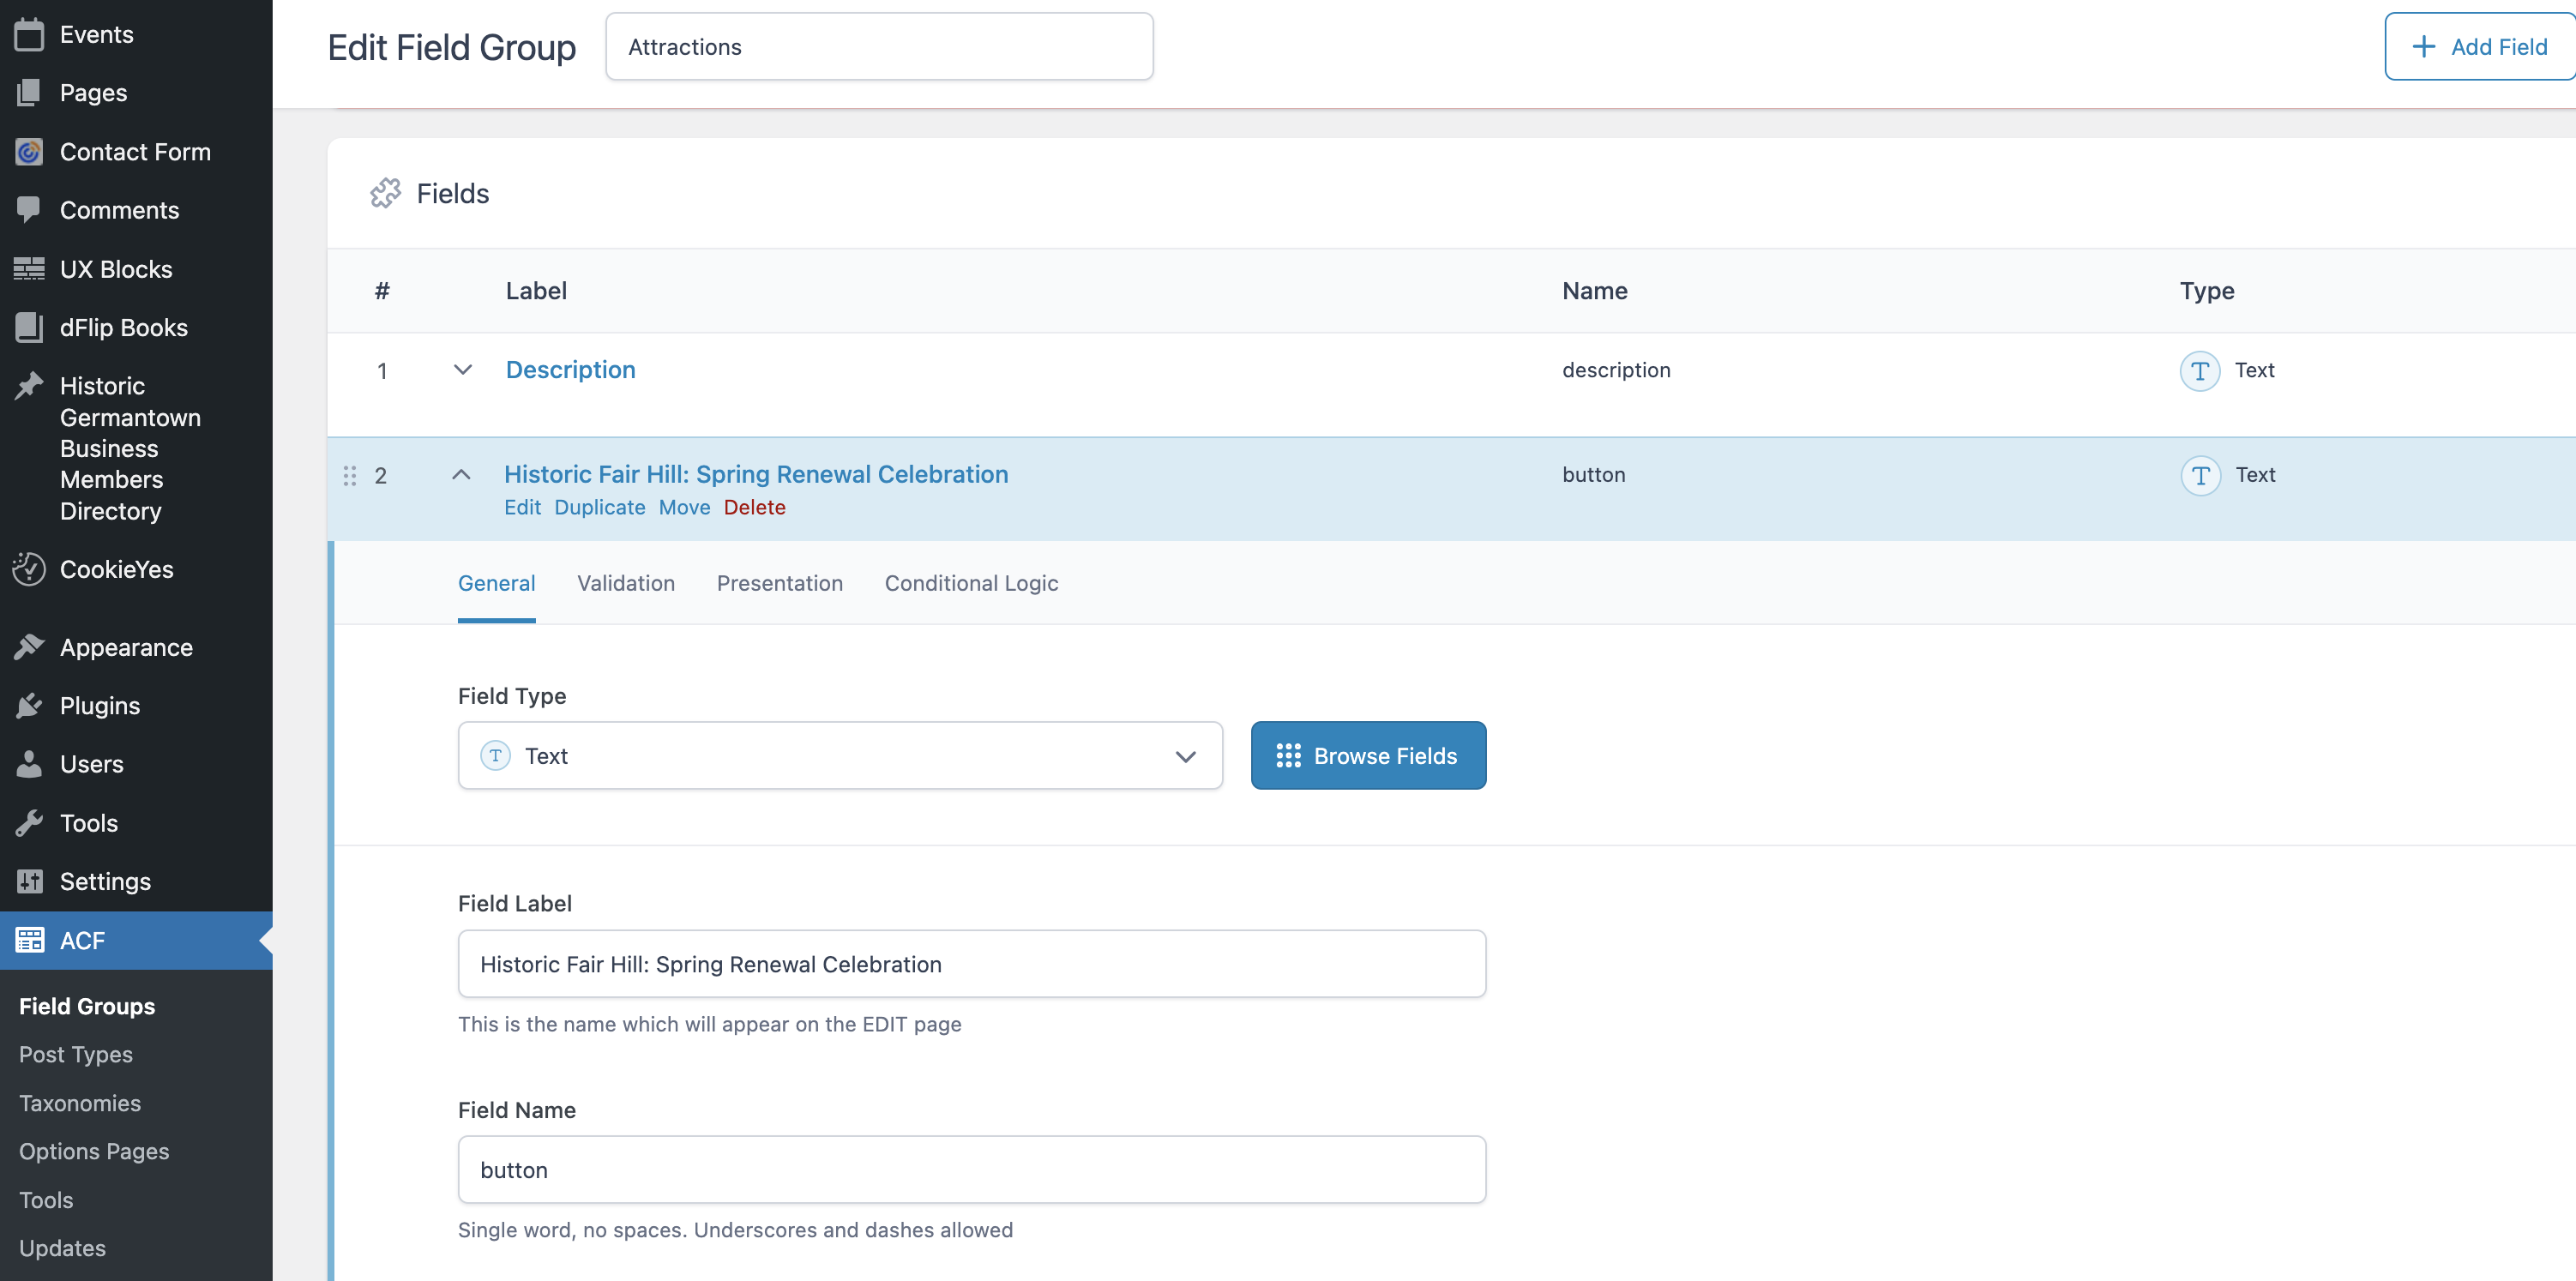
Task: Click the Browse Fields button
Action: tap(1368, 756)
